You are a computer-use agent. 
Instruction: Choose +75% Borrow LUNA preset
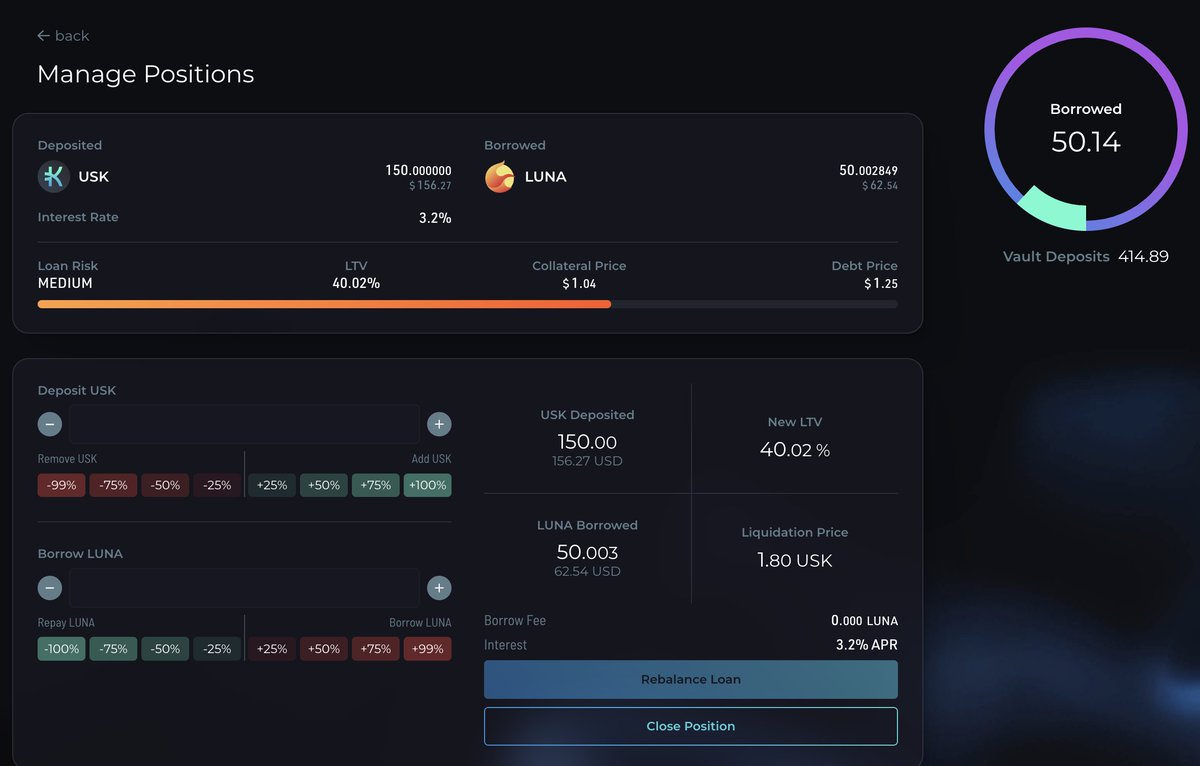376,649
